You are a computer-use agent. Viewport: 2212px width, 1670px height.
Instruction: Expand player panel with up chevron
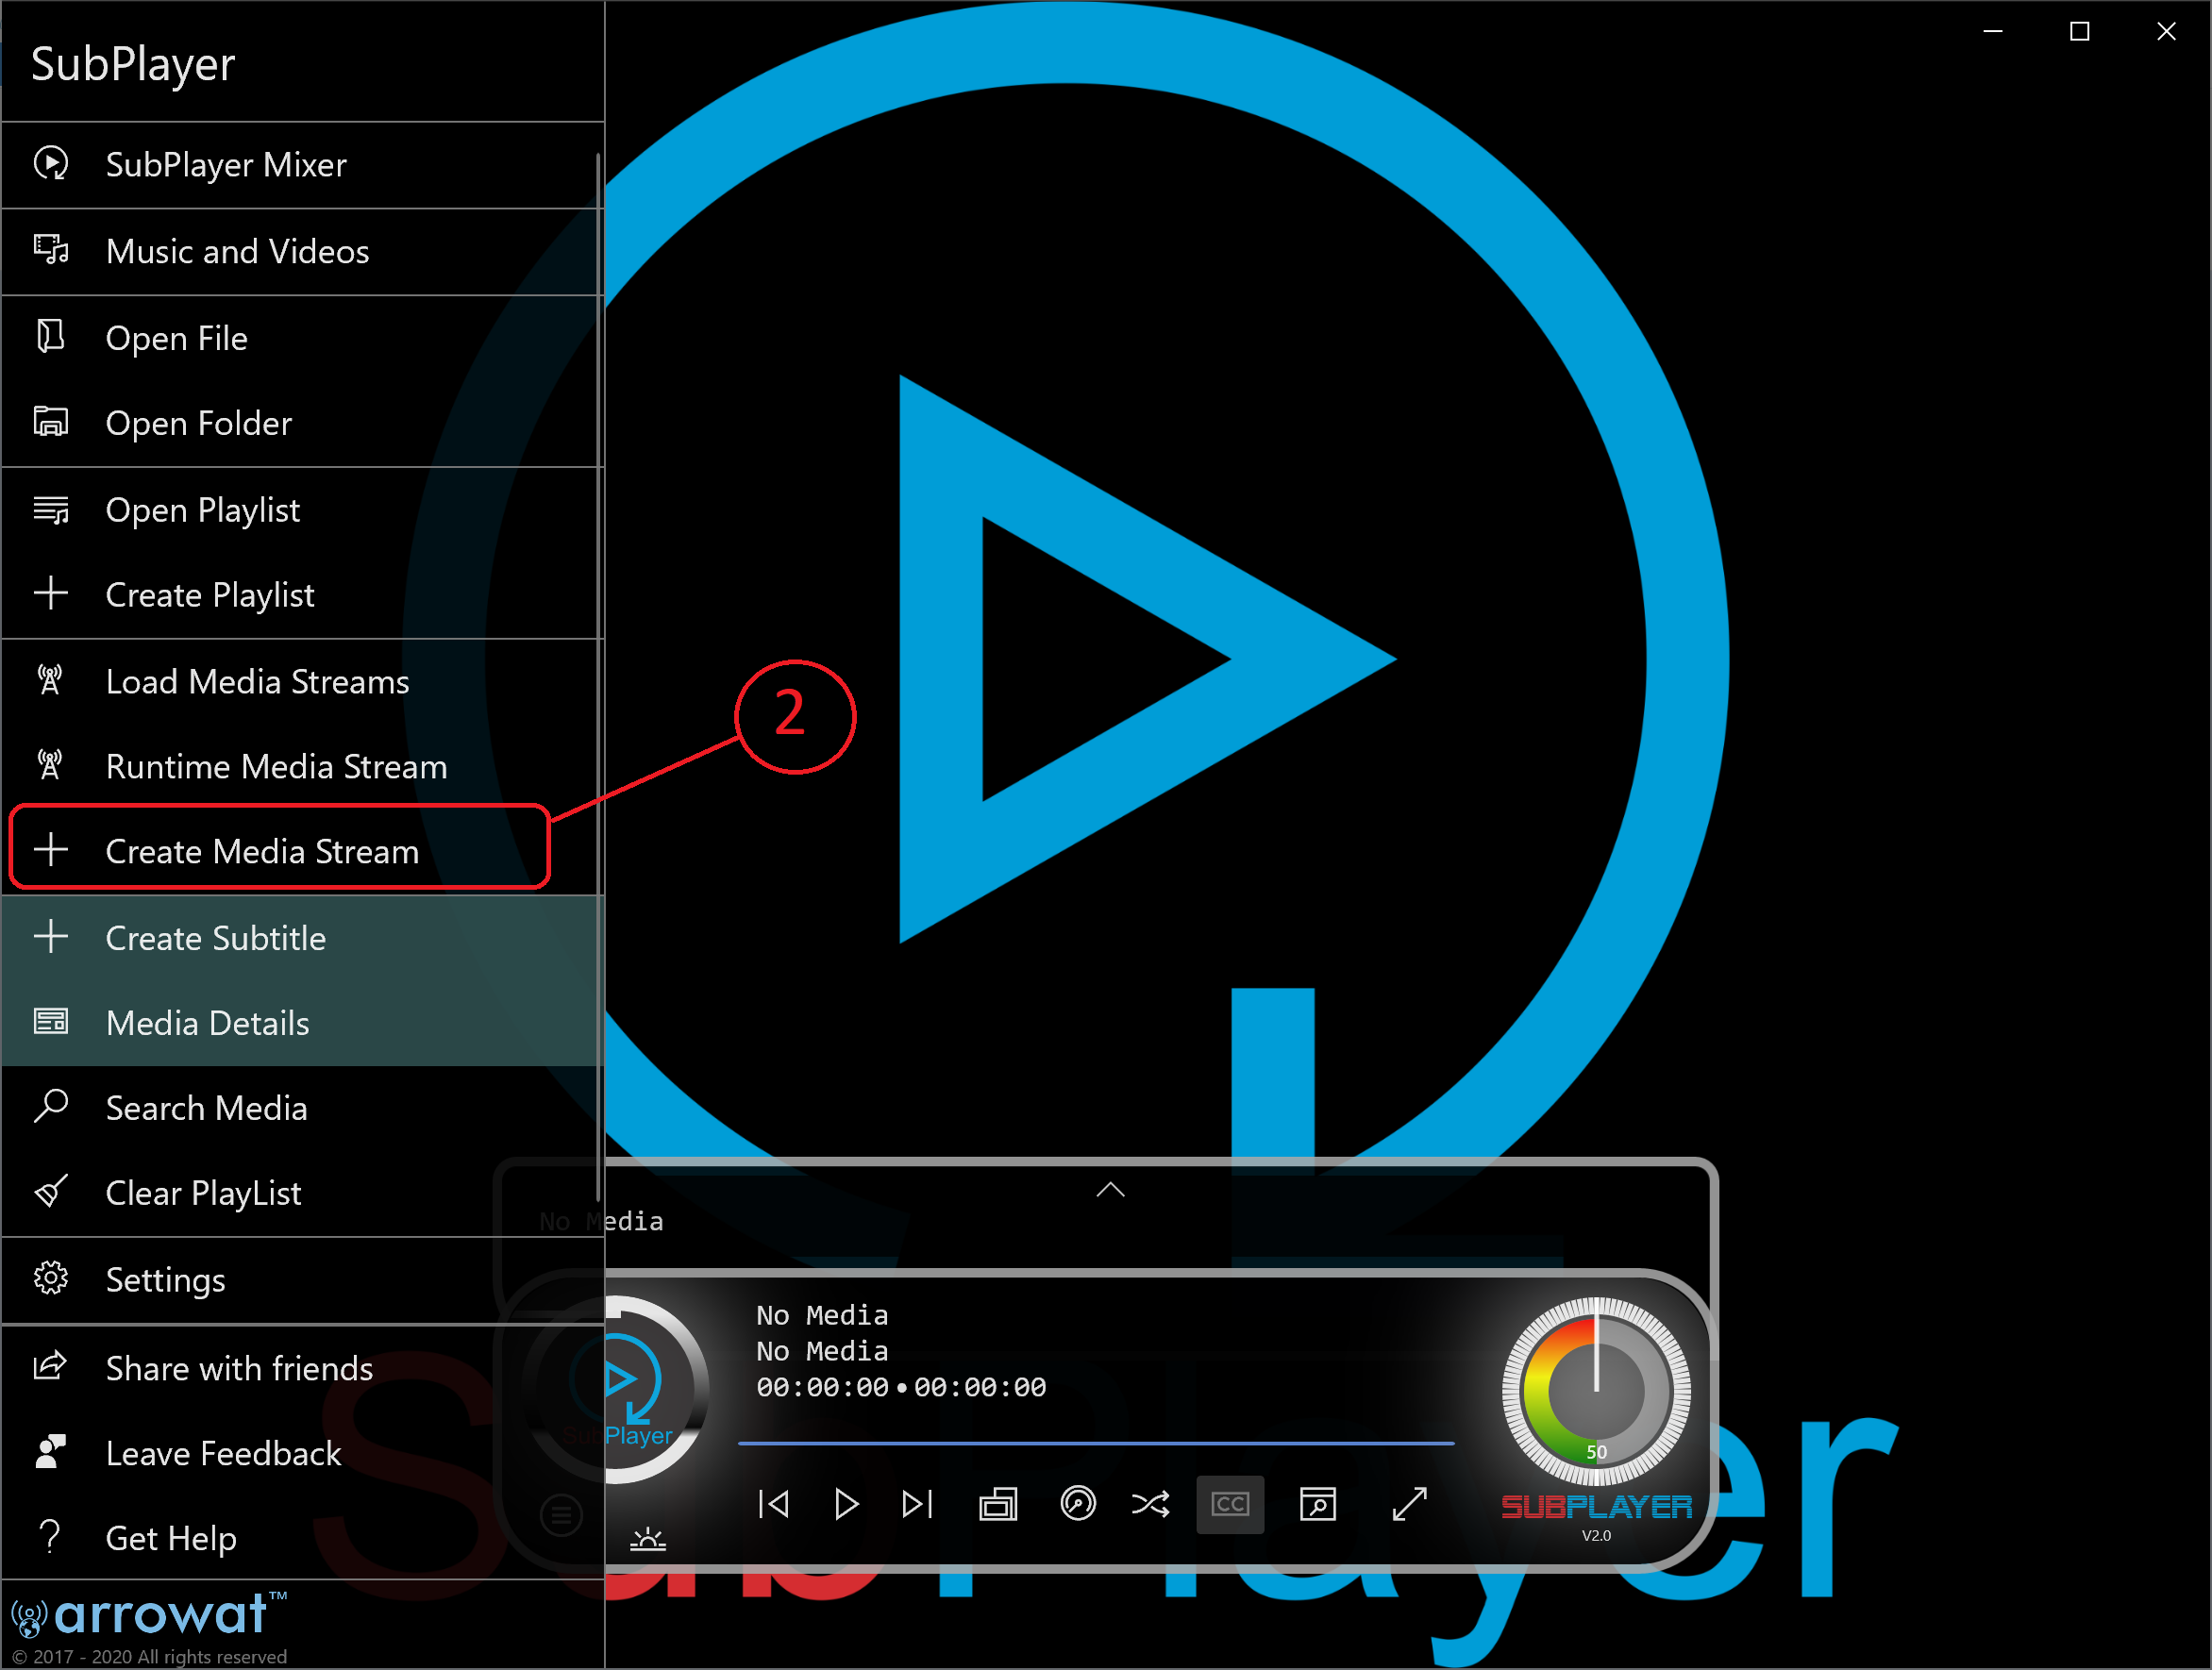(1111, 1190)
